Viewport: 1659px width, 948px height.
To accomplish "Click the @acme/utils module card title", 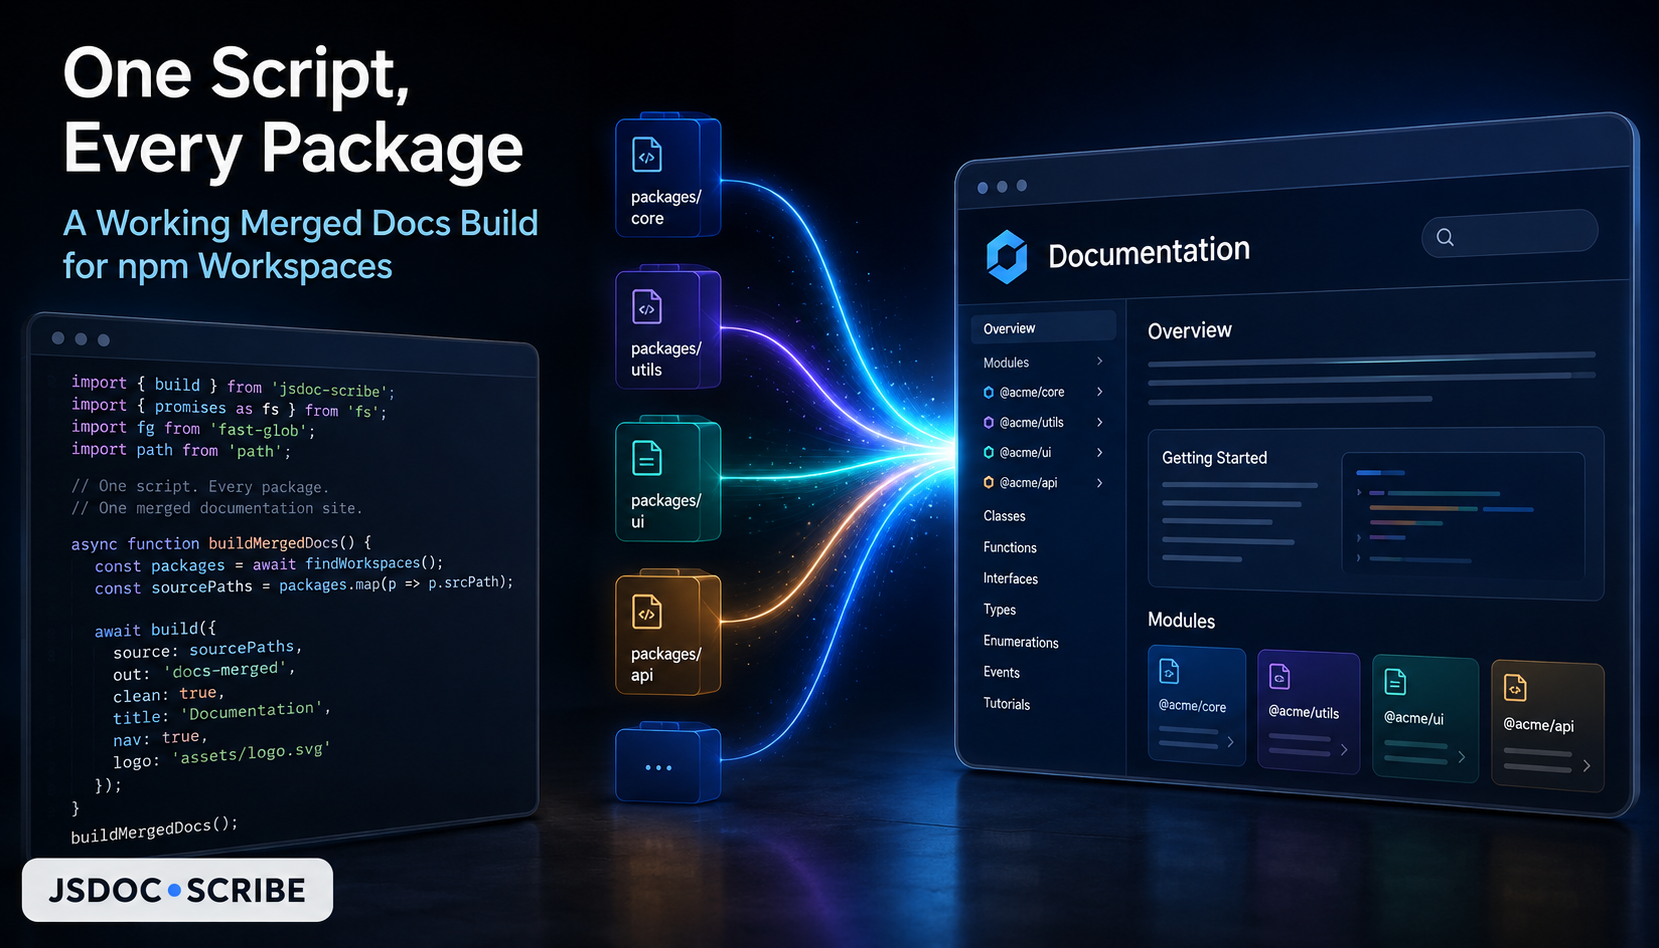I will tap(1304, 711).
